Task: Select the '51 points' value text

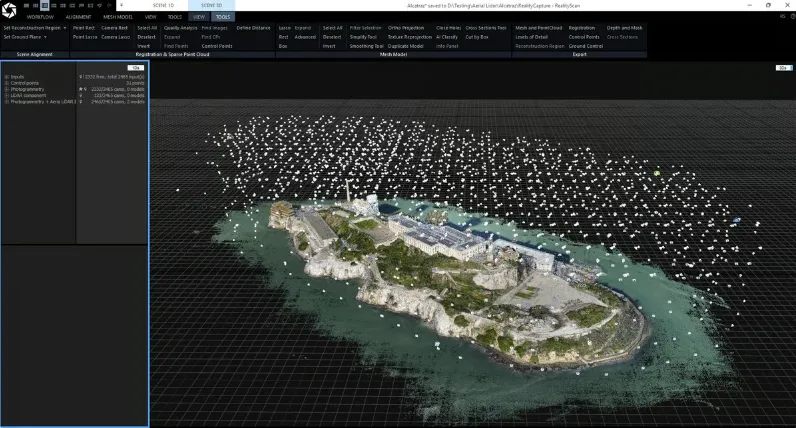Action: point(135,83)
